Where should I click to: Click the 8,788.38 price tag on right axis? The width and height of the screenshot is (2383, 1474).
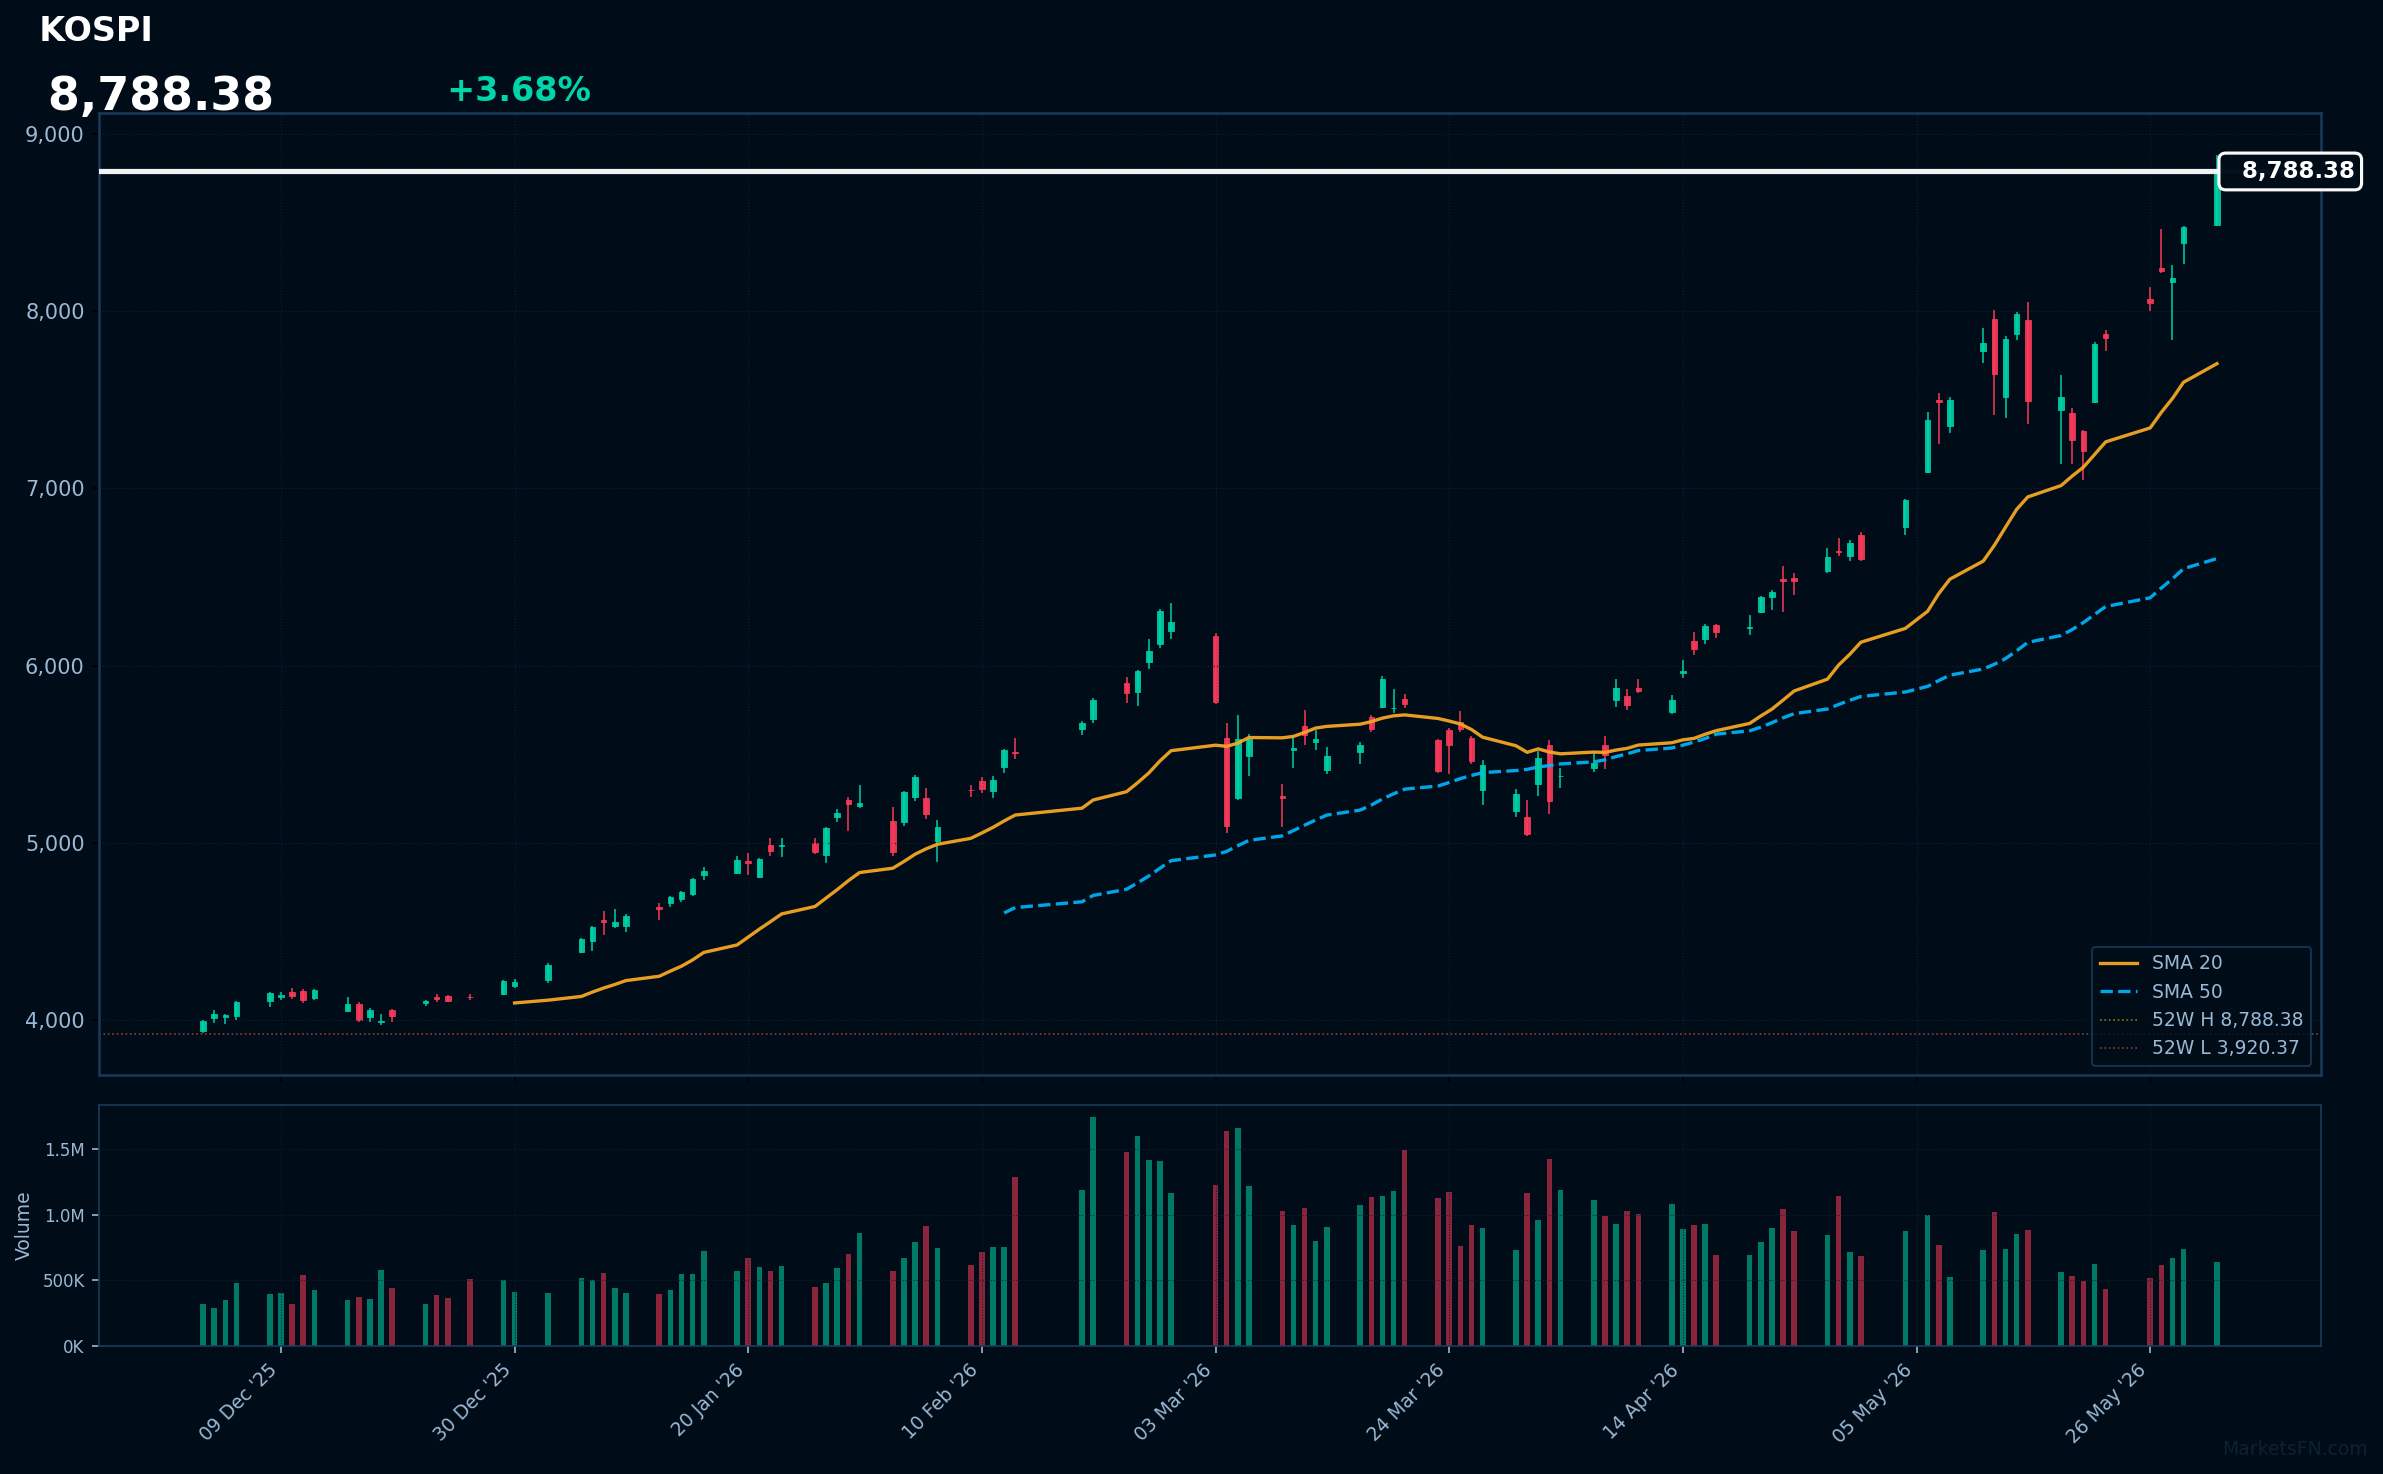pyautogui.click(x=2290, y=171)
